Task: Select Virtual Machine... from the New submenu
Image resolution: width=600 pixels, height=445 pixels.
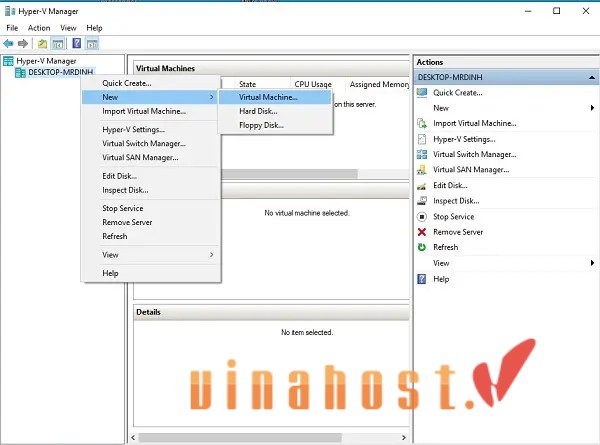Action: (x=268, y=97)
